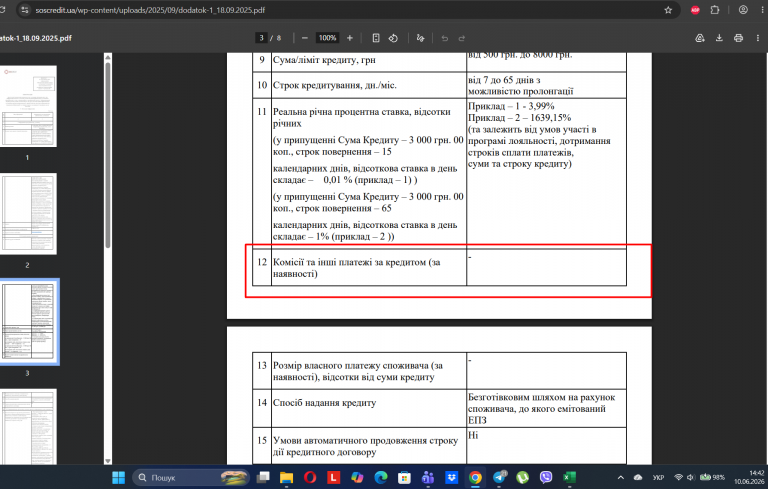Click the zoom in plus button
Screen dimensions: 768x489
350,38
